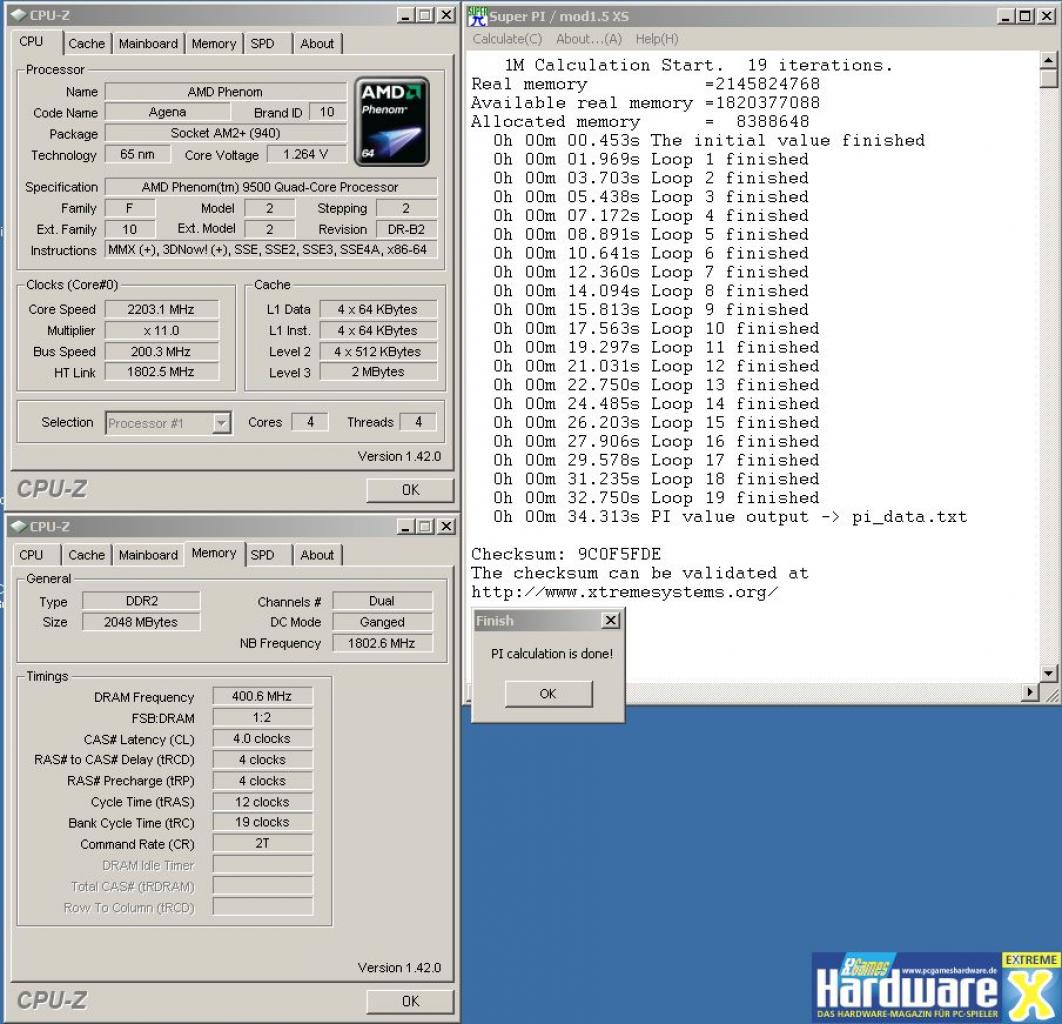This screenshot has height=1024, width=1062.
Task: Click the DC Mode Ganged value
Action: coord(382,622)
